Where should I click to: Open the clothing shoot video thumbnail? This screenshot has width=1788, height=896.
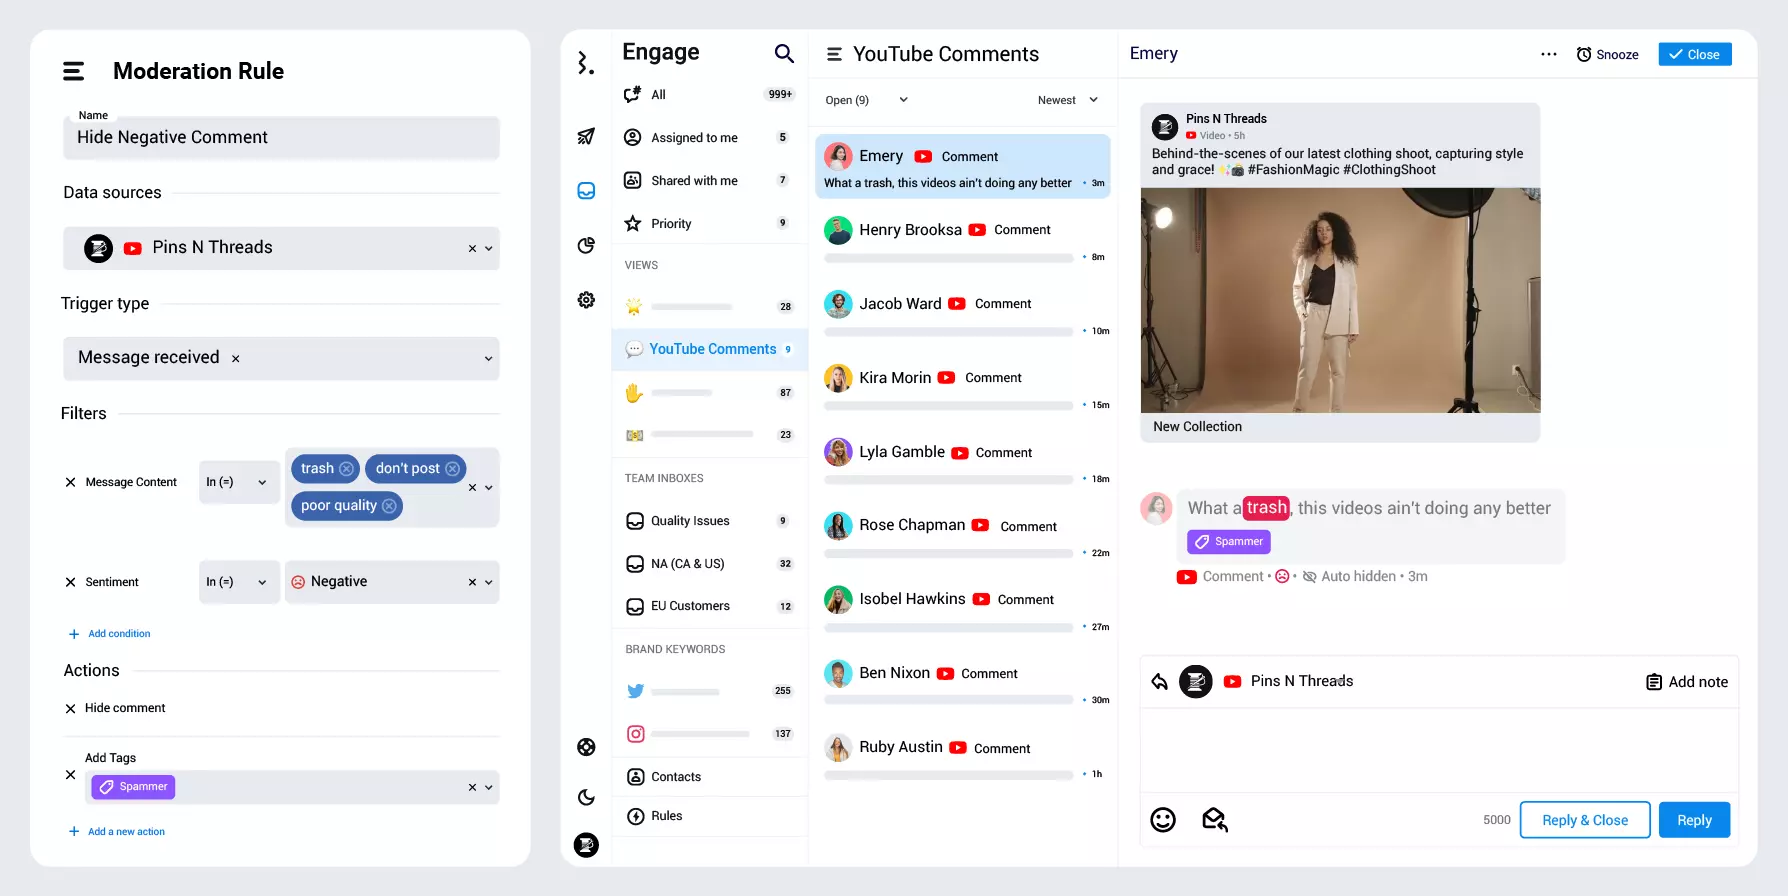(x=1340, y=300)
